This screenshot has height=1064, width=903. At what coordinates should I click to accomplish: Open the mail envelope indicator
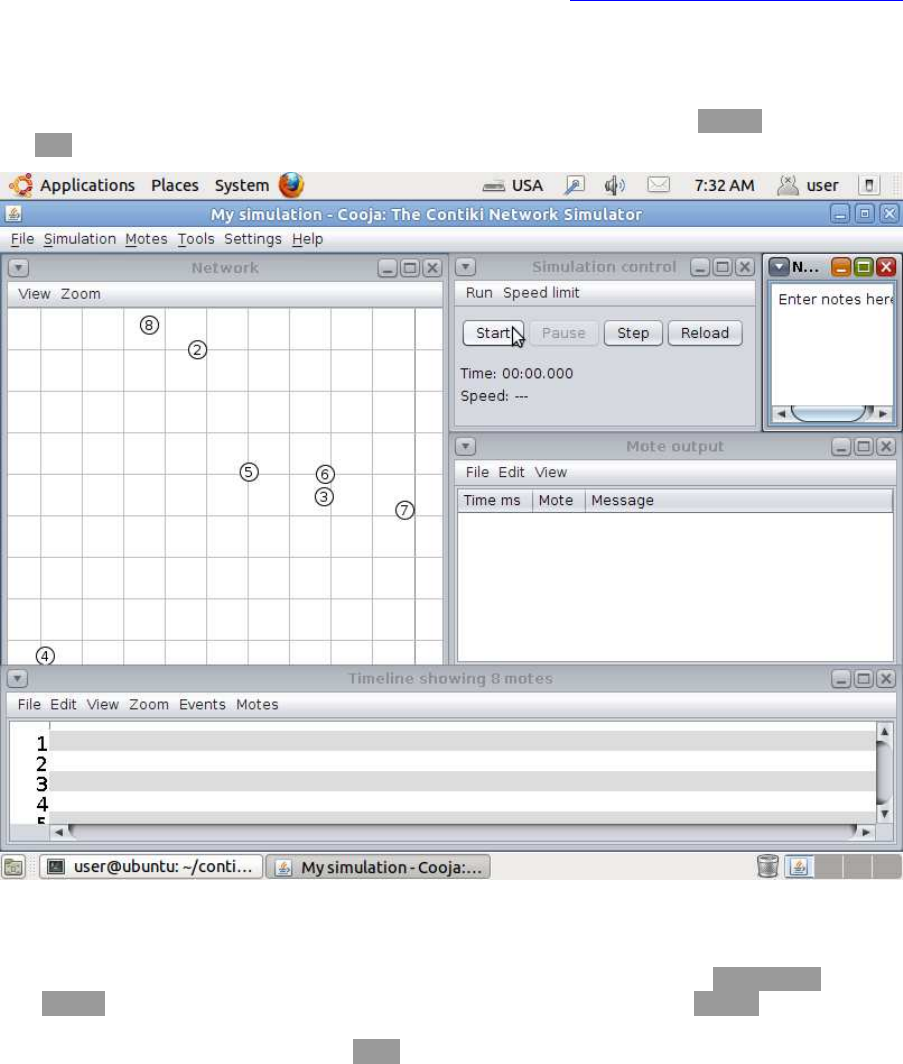click(x=658, y=185)
